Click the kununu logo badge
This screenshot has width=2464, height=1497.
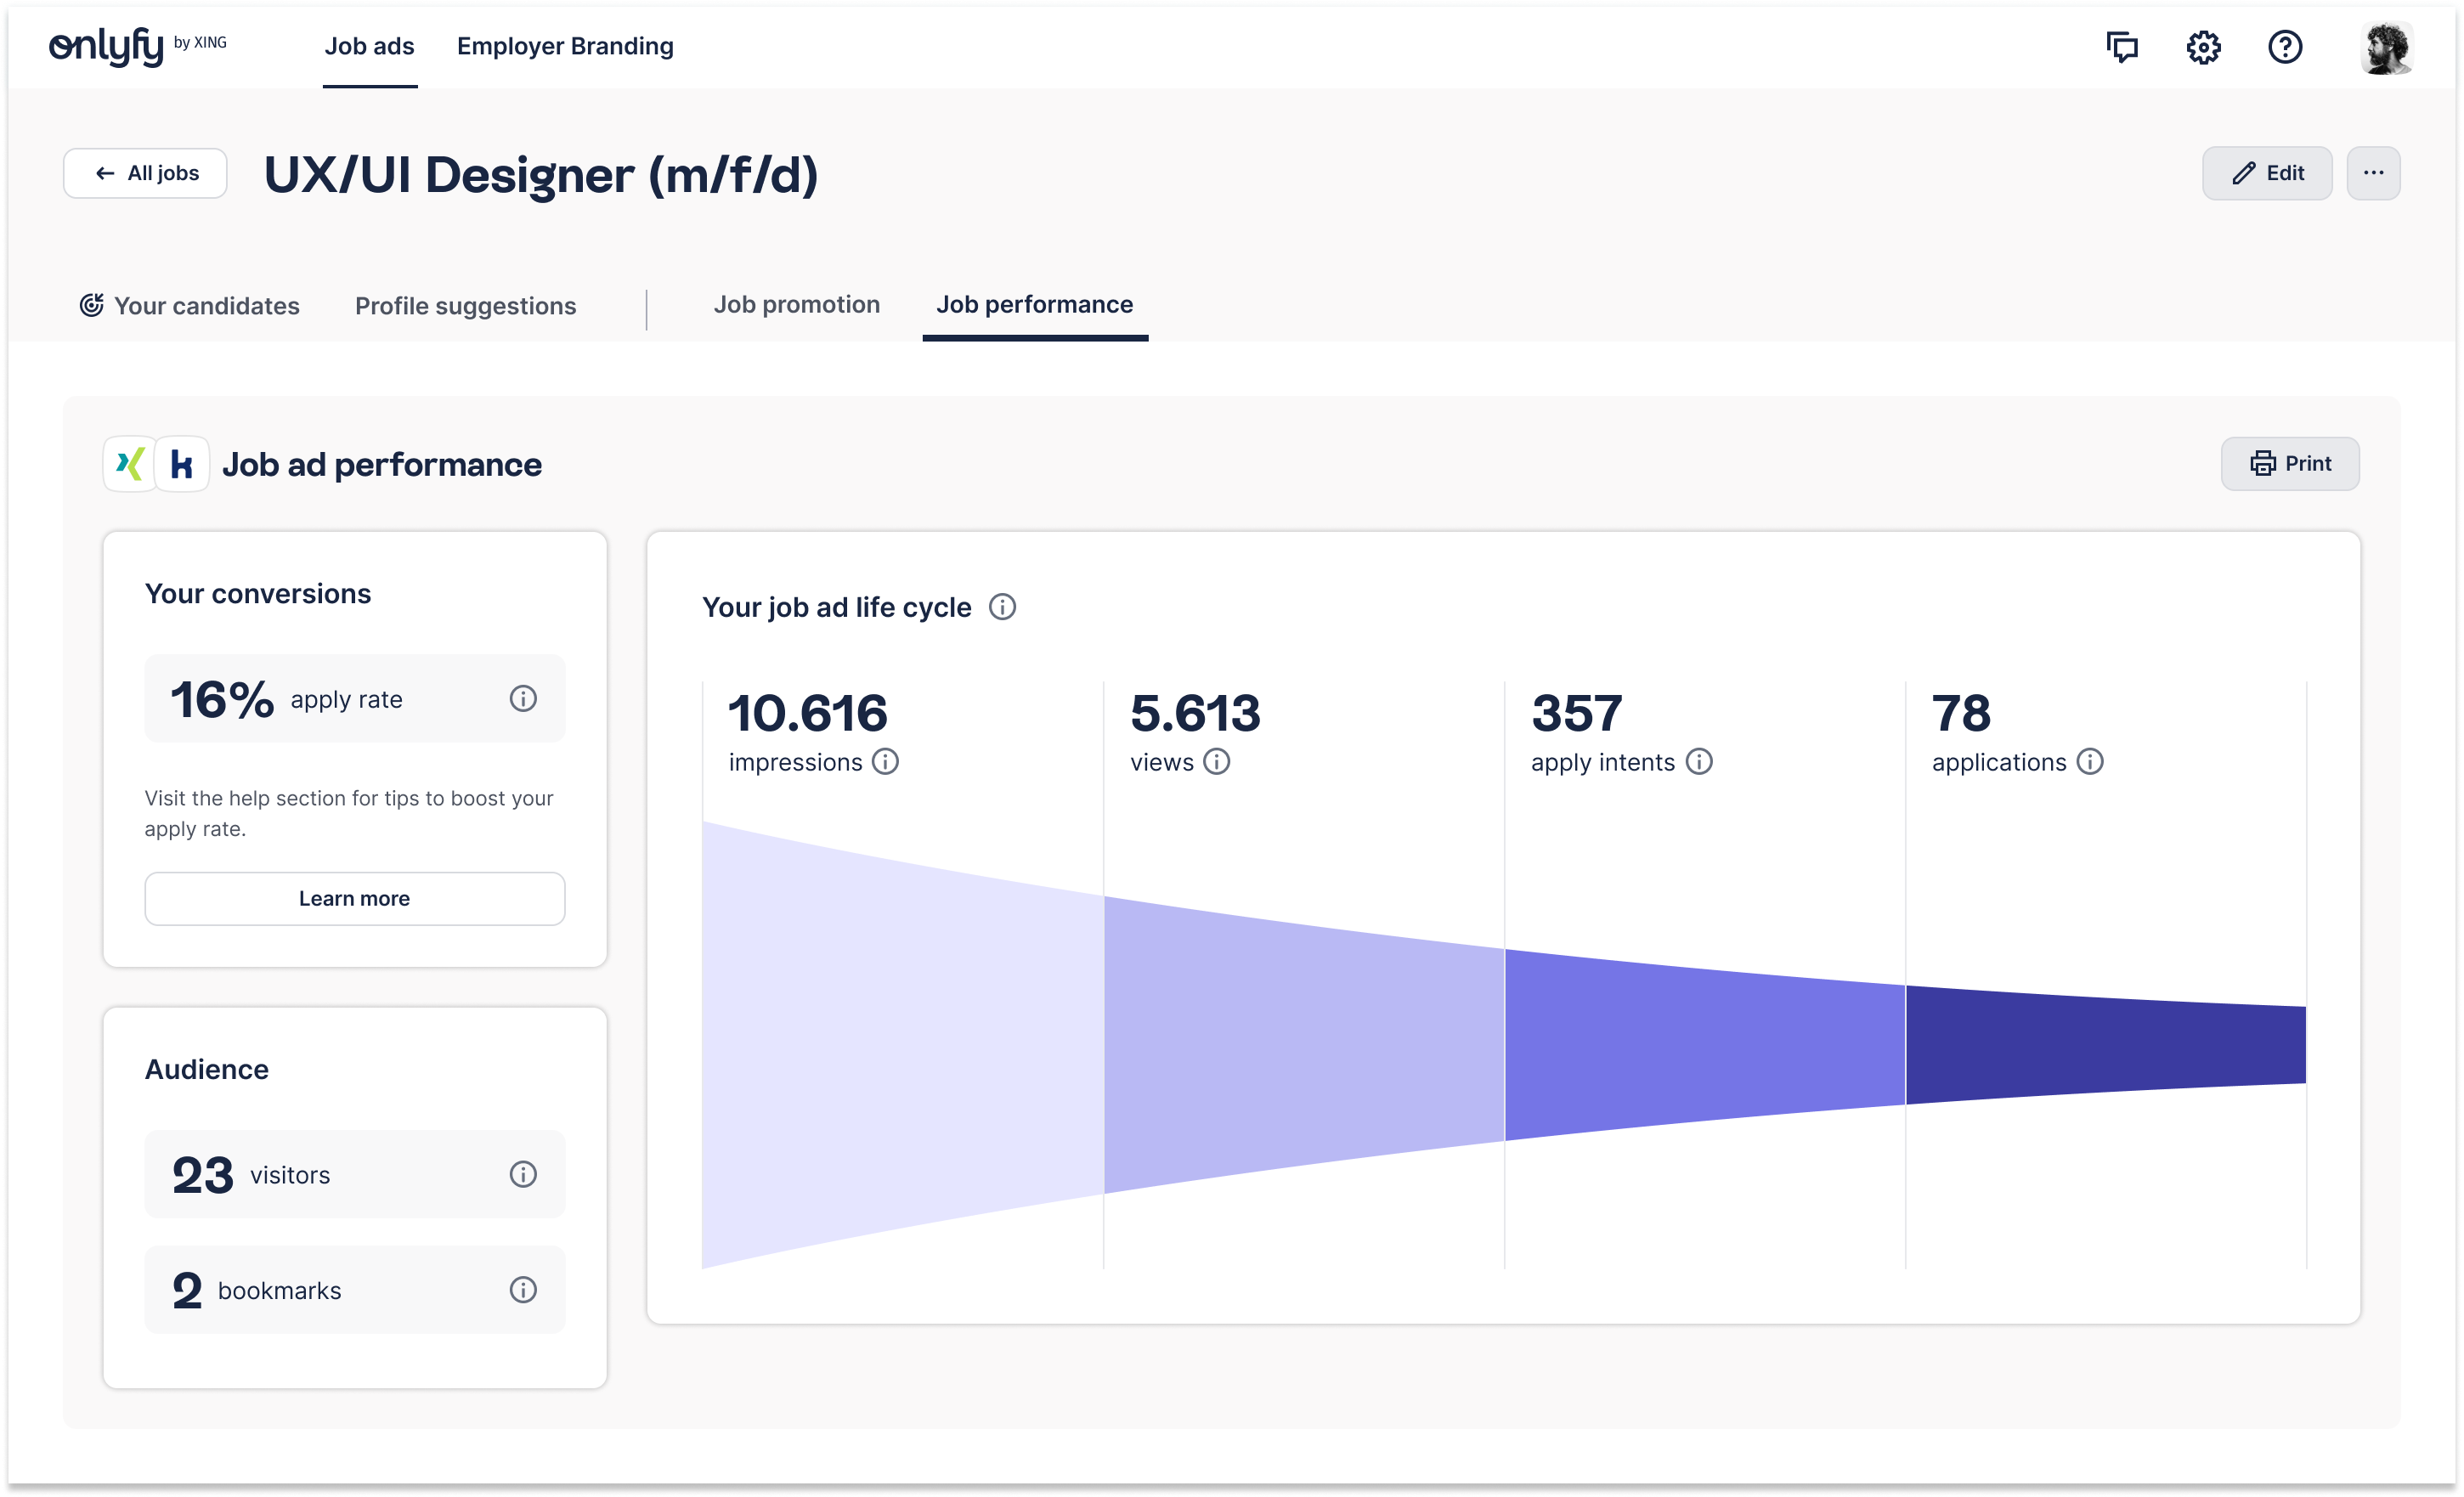[x=182, y=464]
